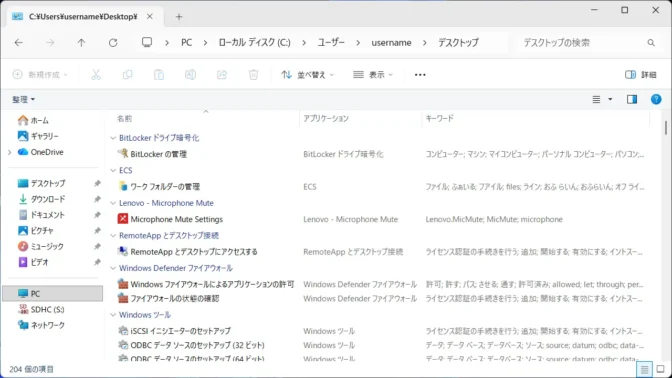The width and height of the screenshot is (672, 378).
Task: Collapse the RemoteApp とデスクトップ接続 group
Action: coord(113,236)
